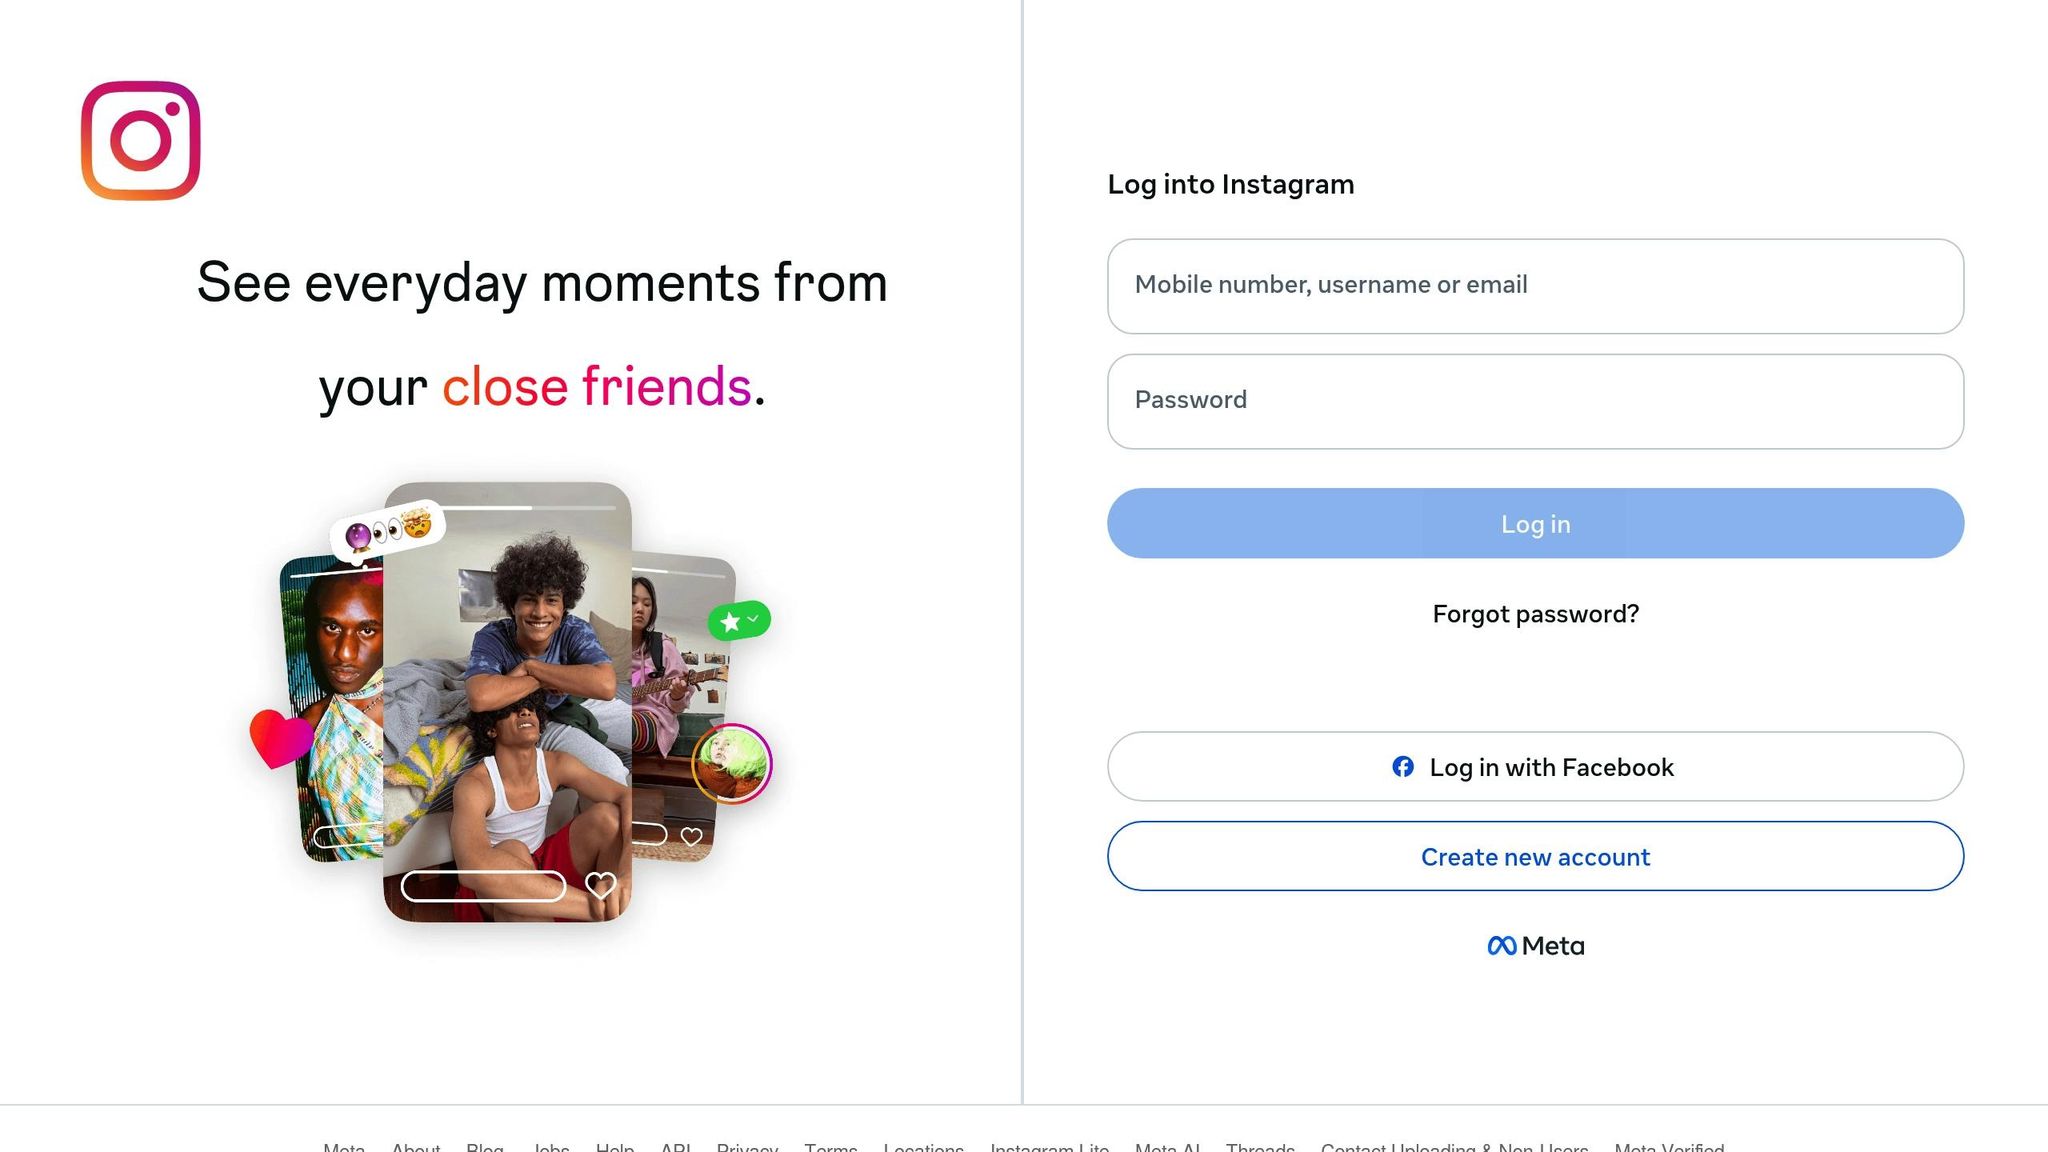
Task: Click Create new account button
Action: coord(1535,857)
